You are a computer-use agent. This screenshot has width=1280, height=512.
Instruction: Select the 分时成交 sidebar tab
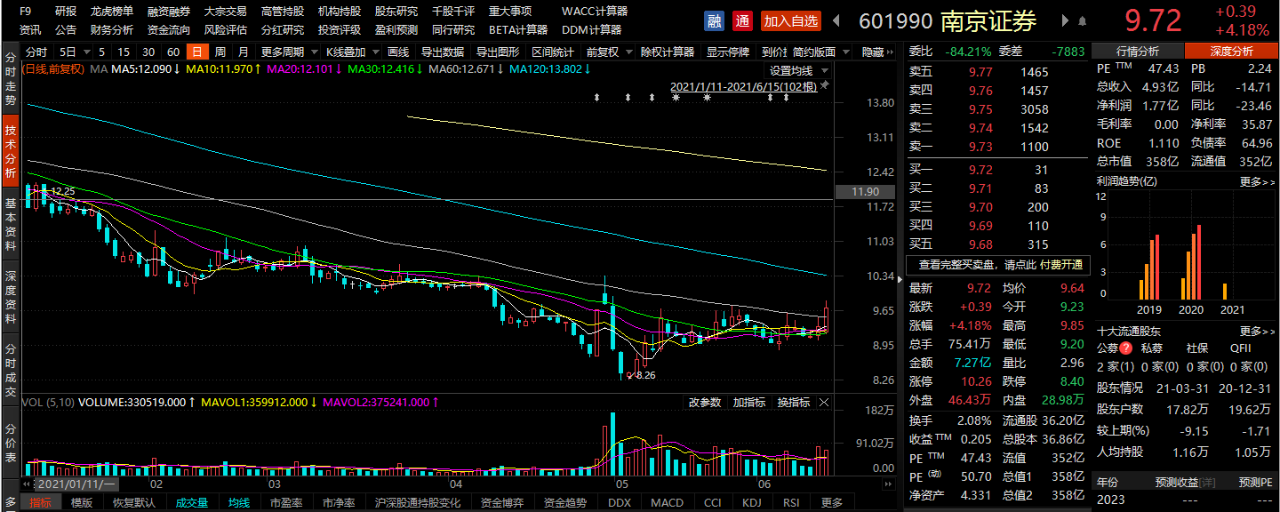(10, 369)
